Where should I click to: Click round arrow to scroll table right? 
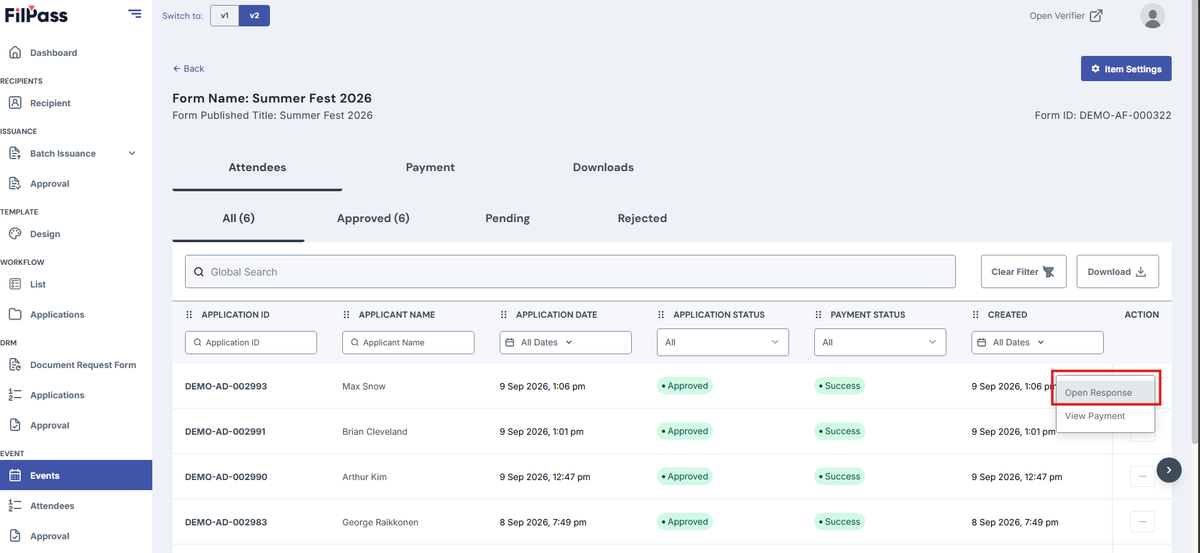1169,470
